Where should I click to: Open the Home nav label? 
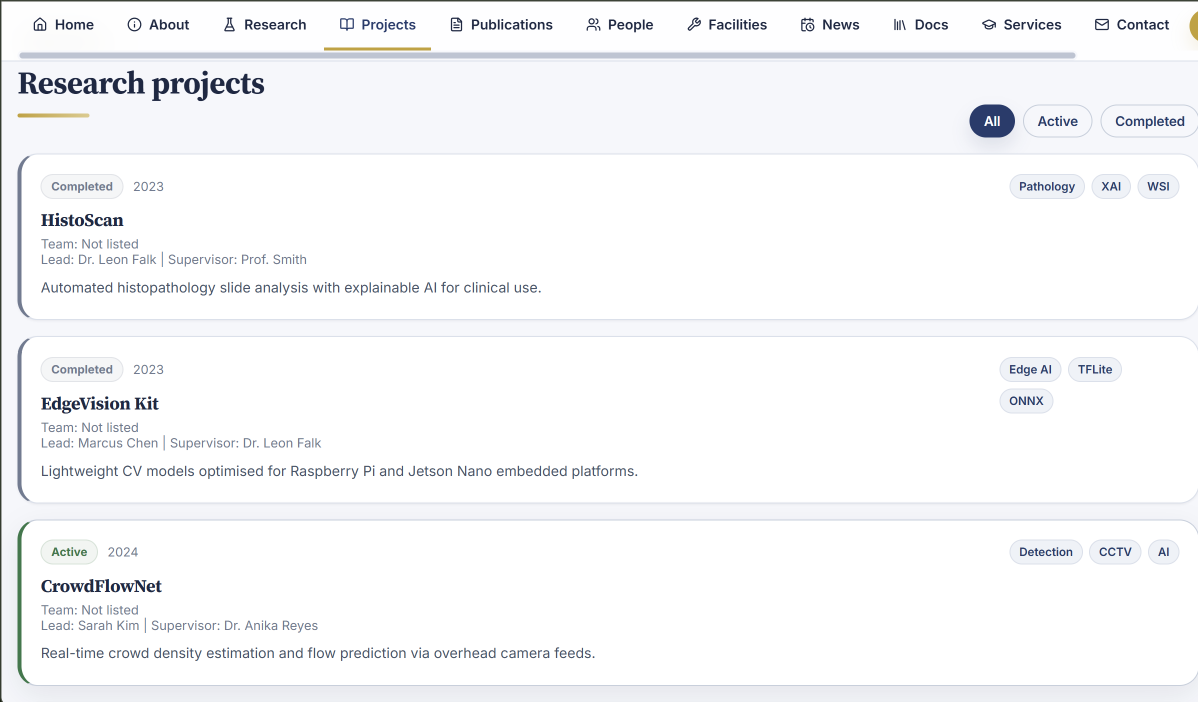pos(74,24)
